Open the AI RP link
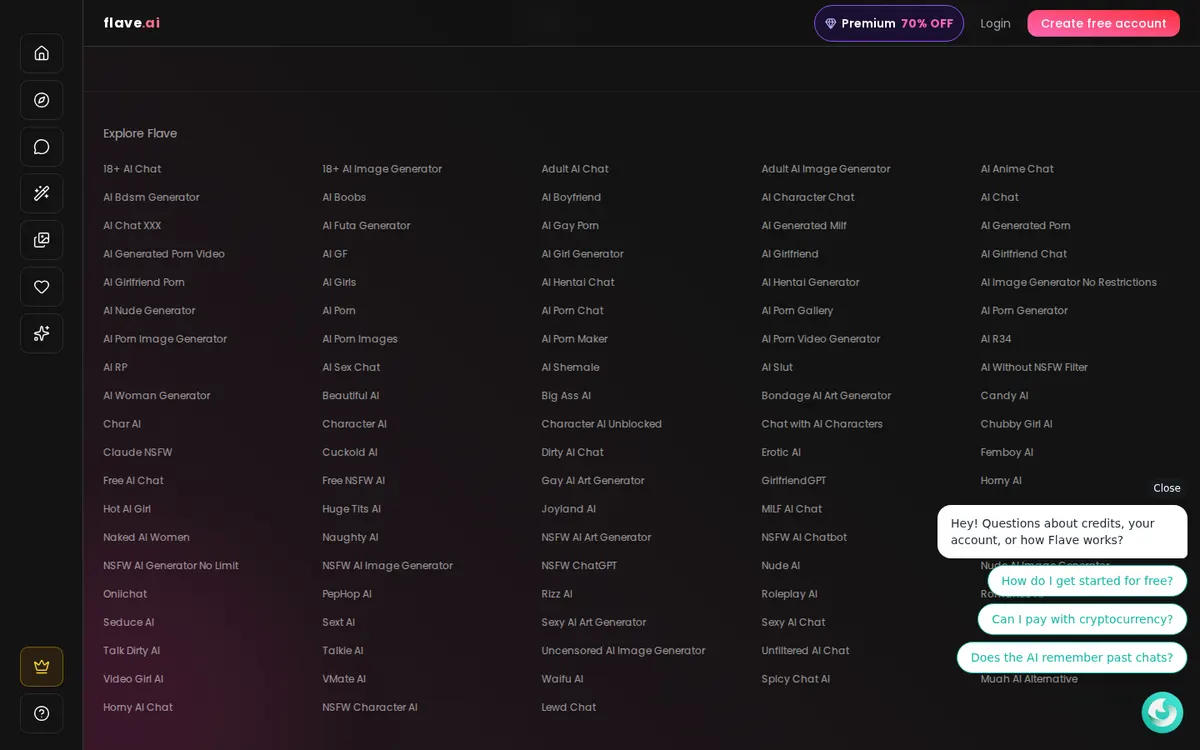 (x=115, y=367)
